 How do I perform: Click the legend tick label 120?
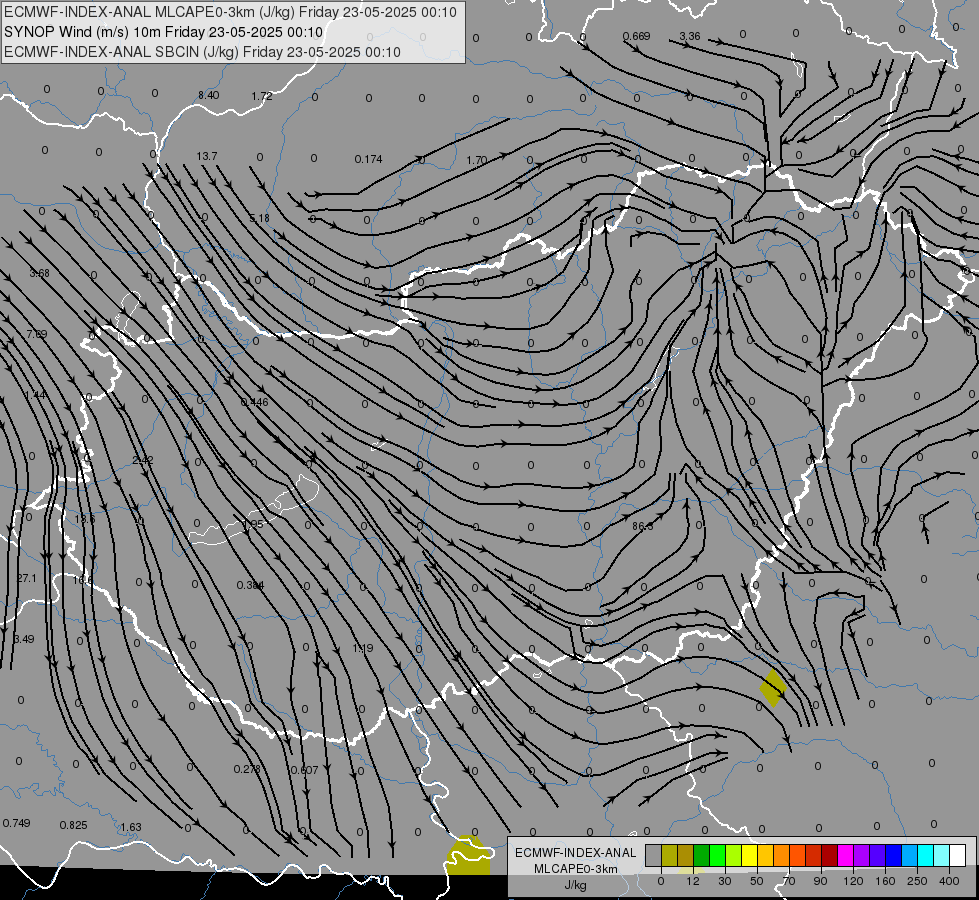pos(853,881)
